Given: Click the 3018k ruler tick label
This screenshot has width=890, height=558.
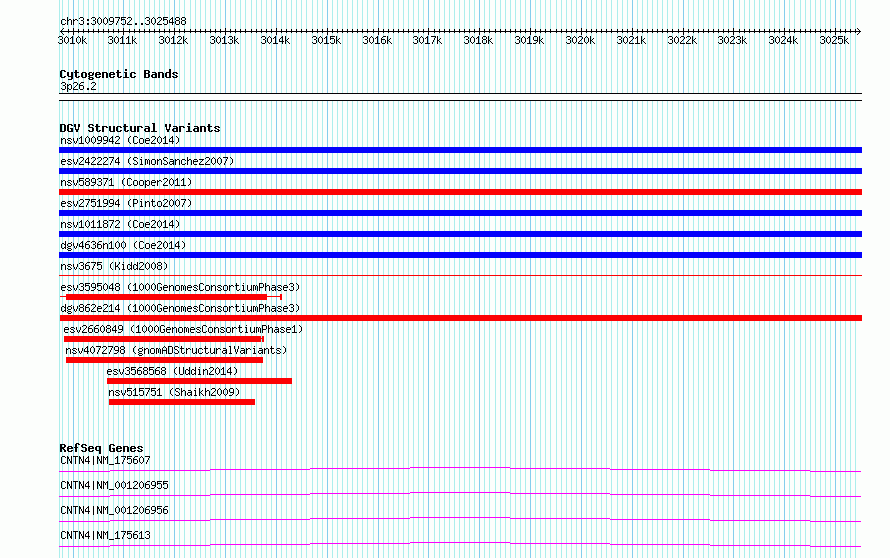Looking at the screenshot, I should pyautogui.click(x=478, y=40).
